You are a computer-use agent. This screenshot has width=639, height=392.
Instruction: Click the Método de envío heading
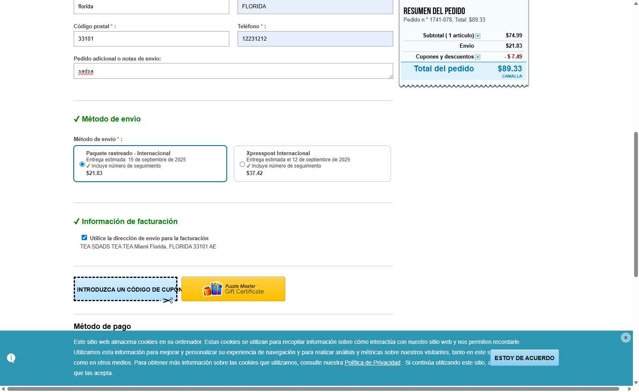coord(107,119)
